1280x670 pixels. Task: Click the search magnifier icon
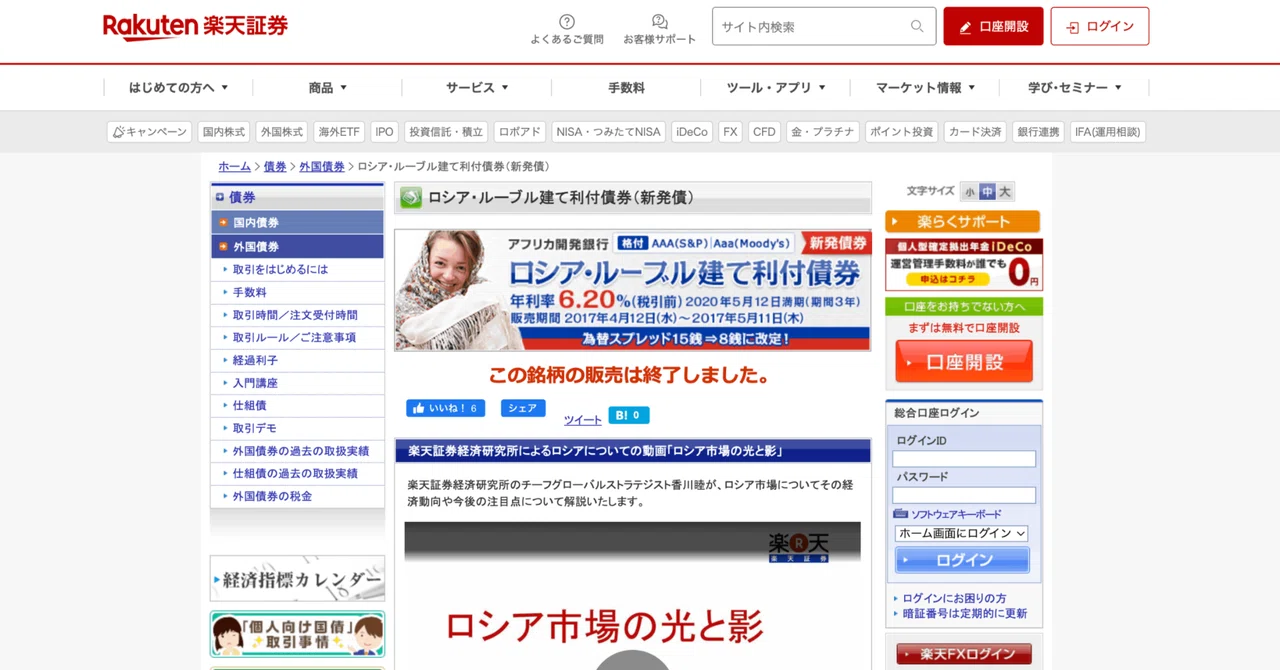[917, 27]
